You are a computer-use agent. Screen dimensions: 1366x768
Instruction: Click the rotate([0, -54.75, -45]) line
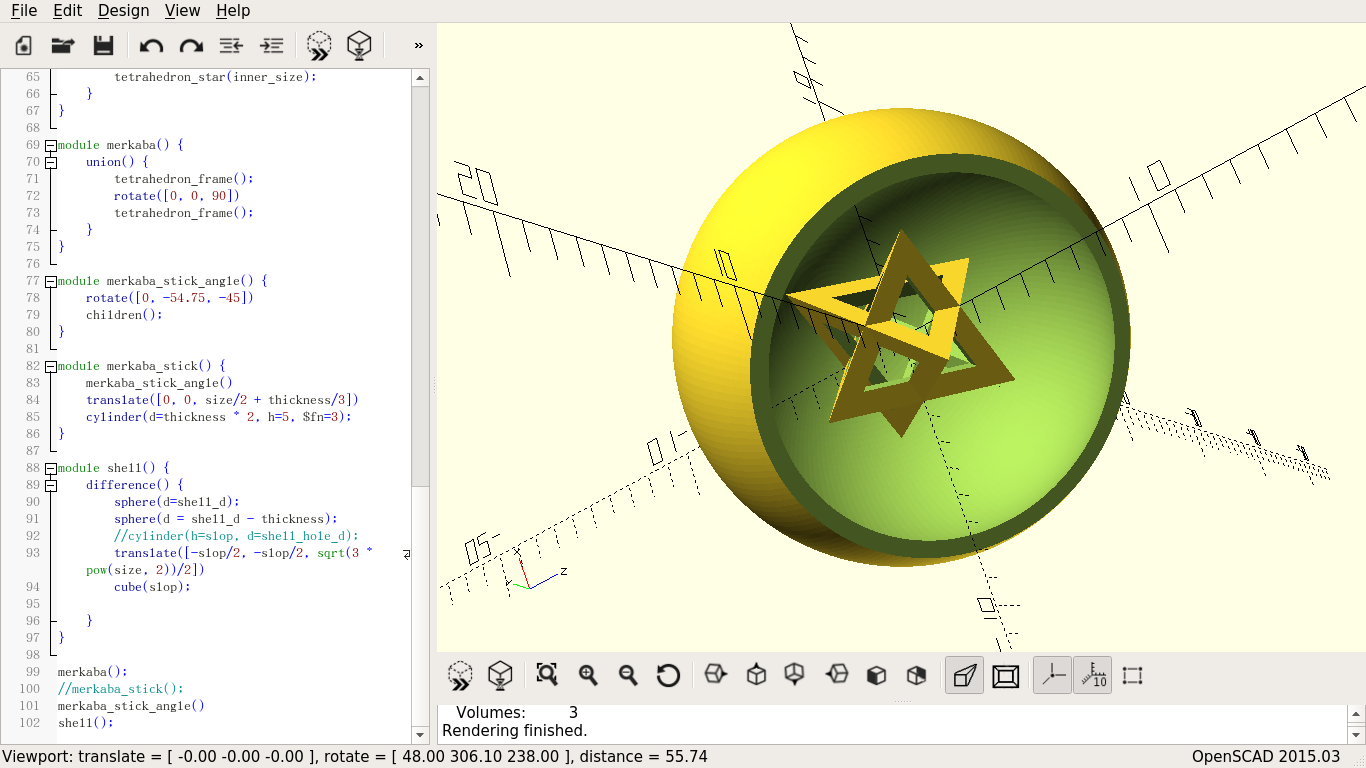click(170, 298)
